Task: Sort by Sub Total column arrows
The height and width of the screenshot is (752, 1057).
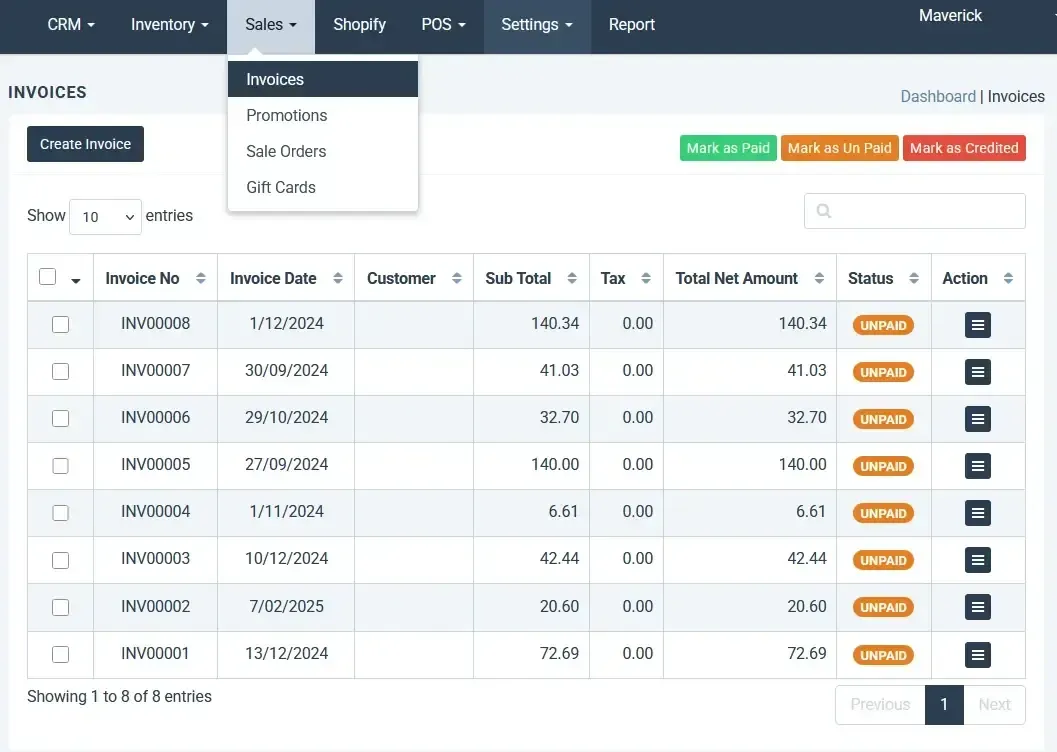Action: [x=572, y=278]
